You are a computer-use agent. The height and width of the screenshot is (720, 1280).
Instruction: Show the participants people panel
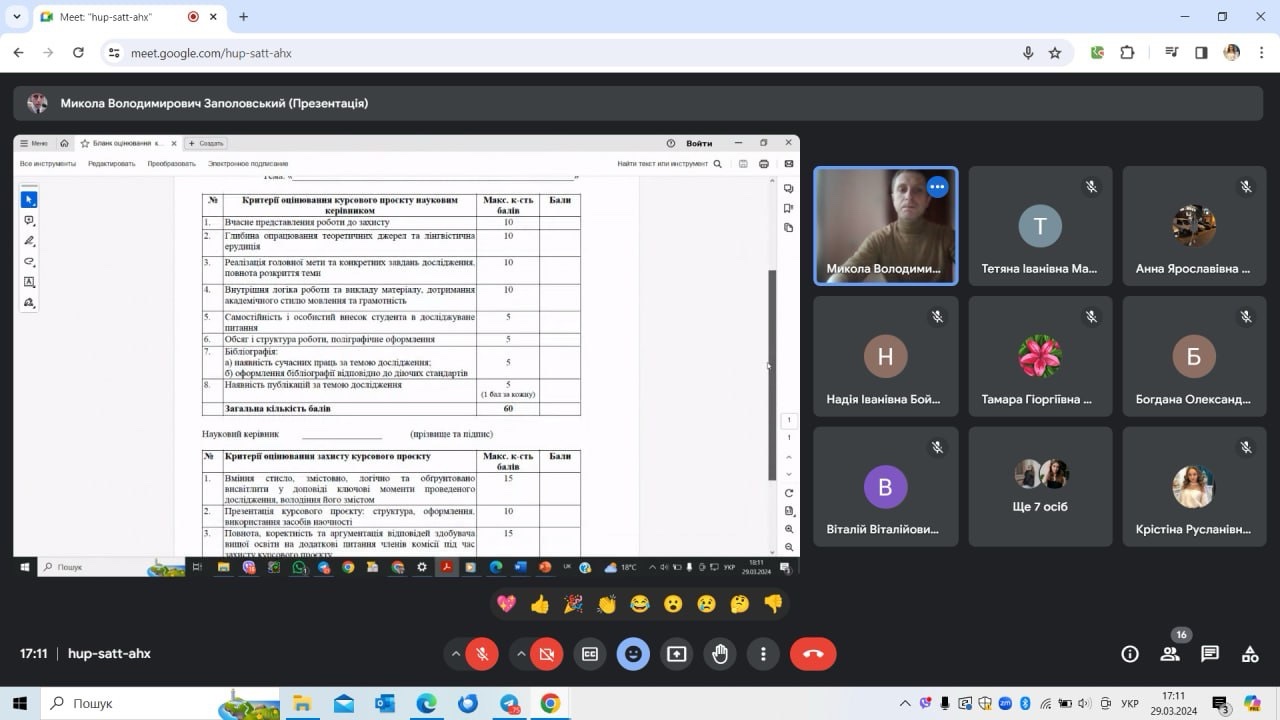pos(1170,654)
